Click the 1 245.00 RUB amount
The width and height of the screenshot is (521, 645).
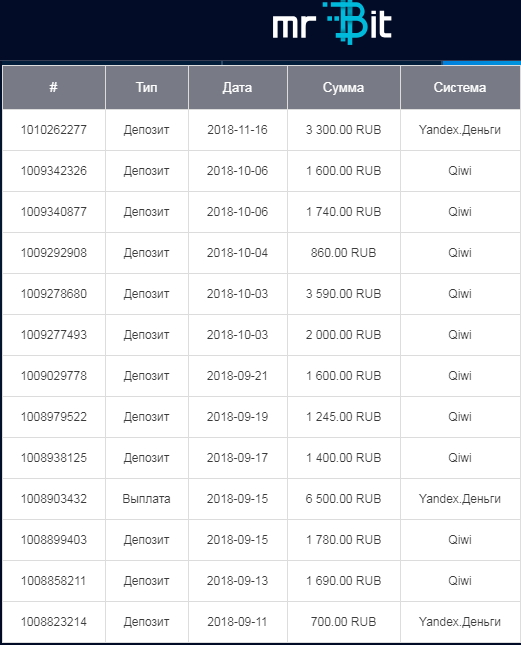pyautogui.click(x=344, y=417)
